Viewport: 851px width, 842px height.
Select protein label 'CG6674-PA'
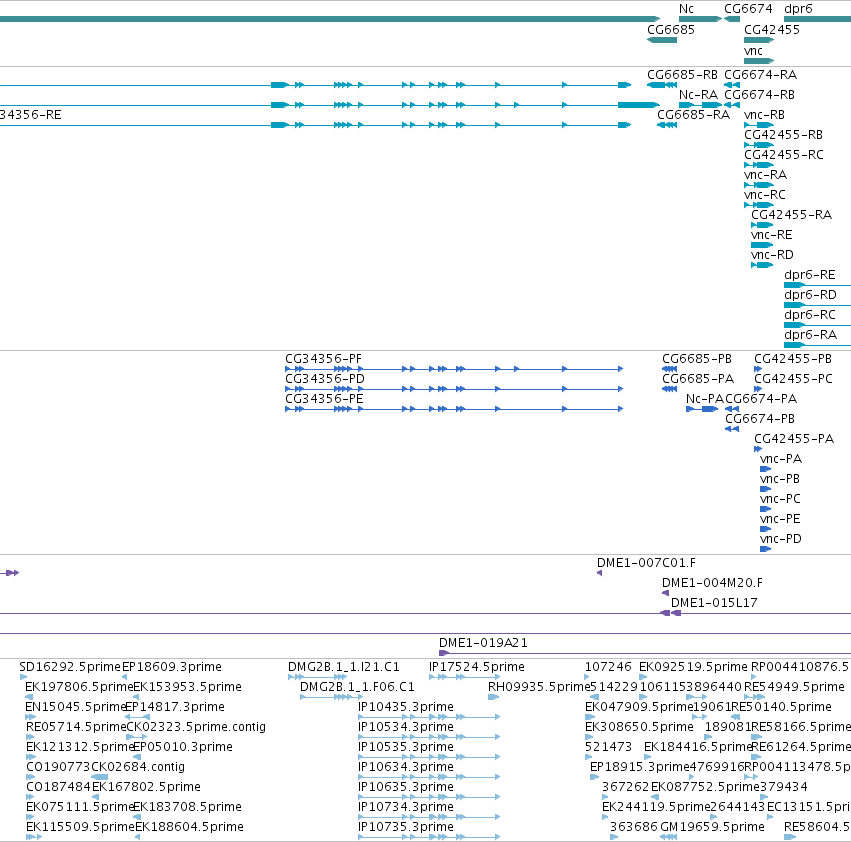point(761,399)
